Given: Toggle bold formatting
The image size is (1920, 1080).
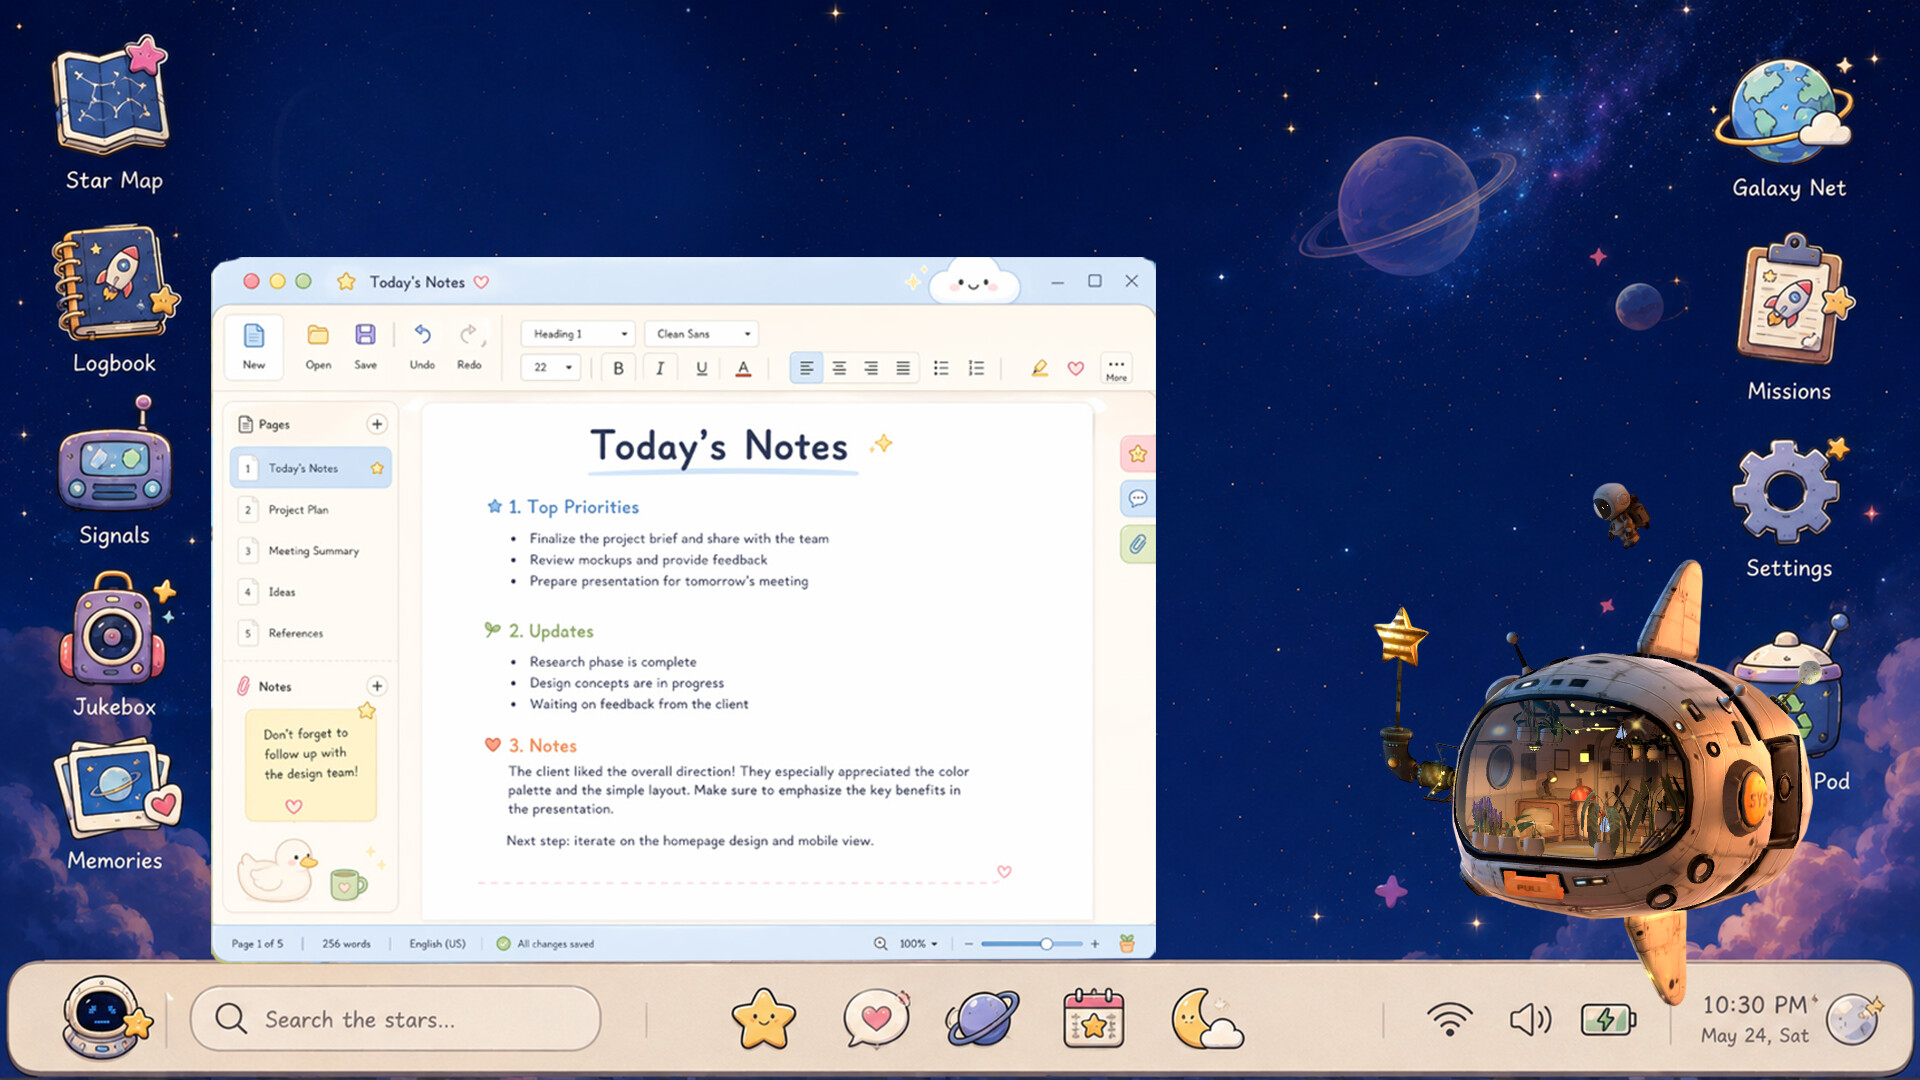Looking at the screenshot, I should [618, 368].
